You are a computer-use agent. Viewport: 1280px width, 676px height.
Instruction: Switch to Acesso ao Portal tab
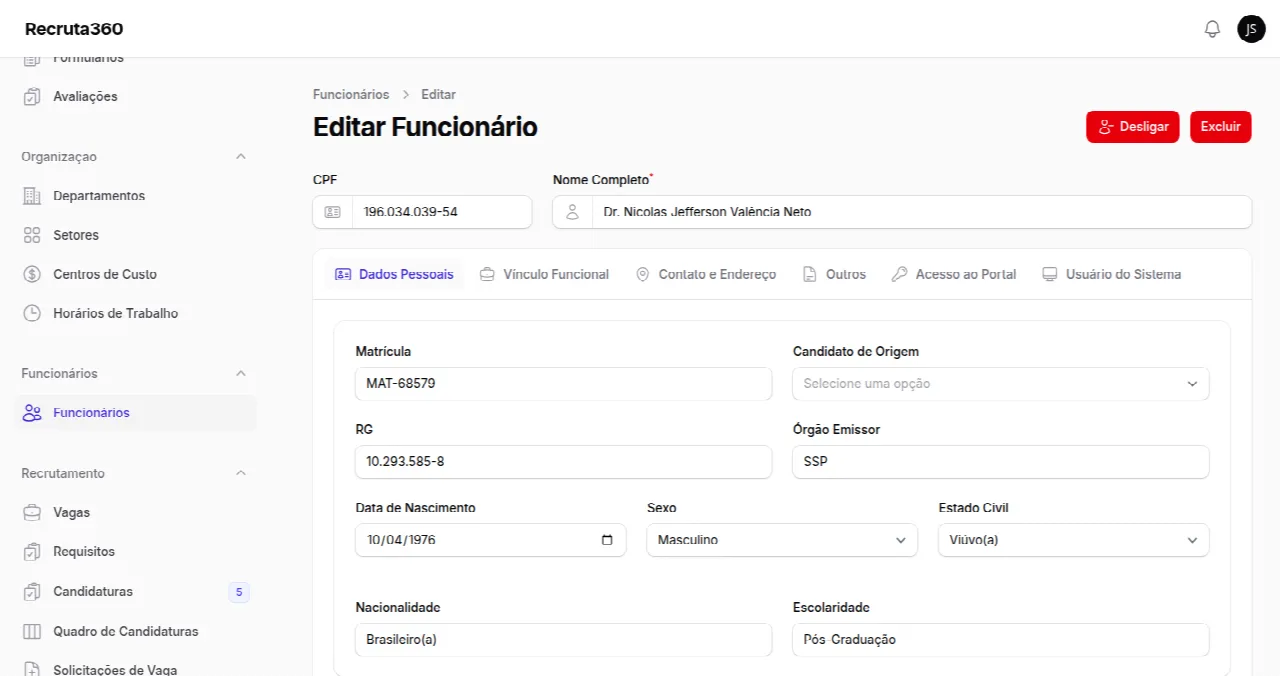coord(954,274)
